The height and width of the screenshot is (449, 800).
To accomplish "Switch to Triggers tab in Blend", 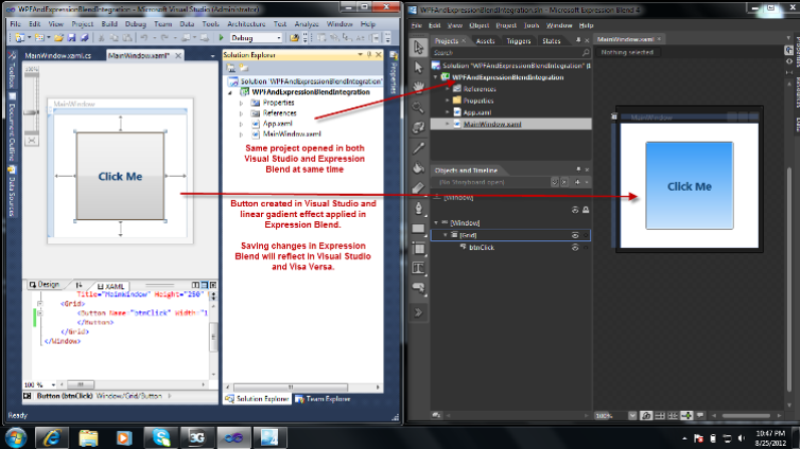I will 518,41.
